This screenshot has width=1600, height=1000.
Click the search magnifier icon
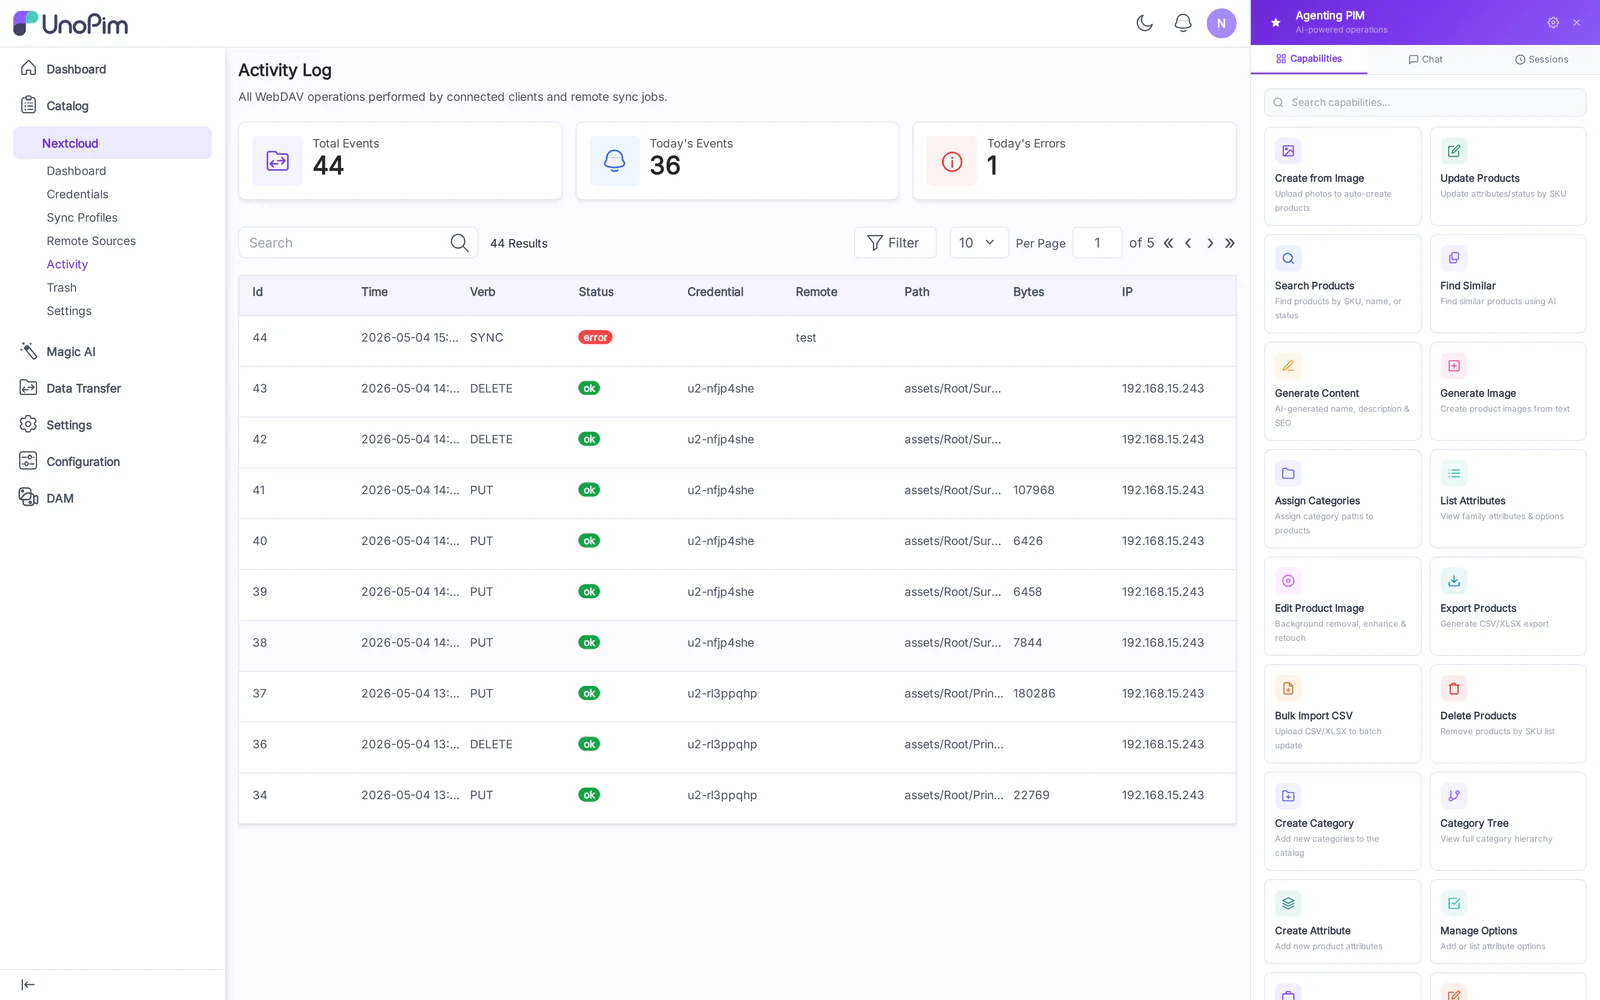(x=459, y=243)
